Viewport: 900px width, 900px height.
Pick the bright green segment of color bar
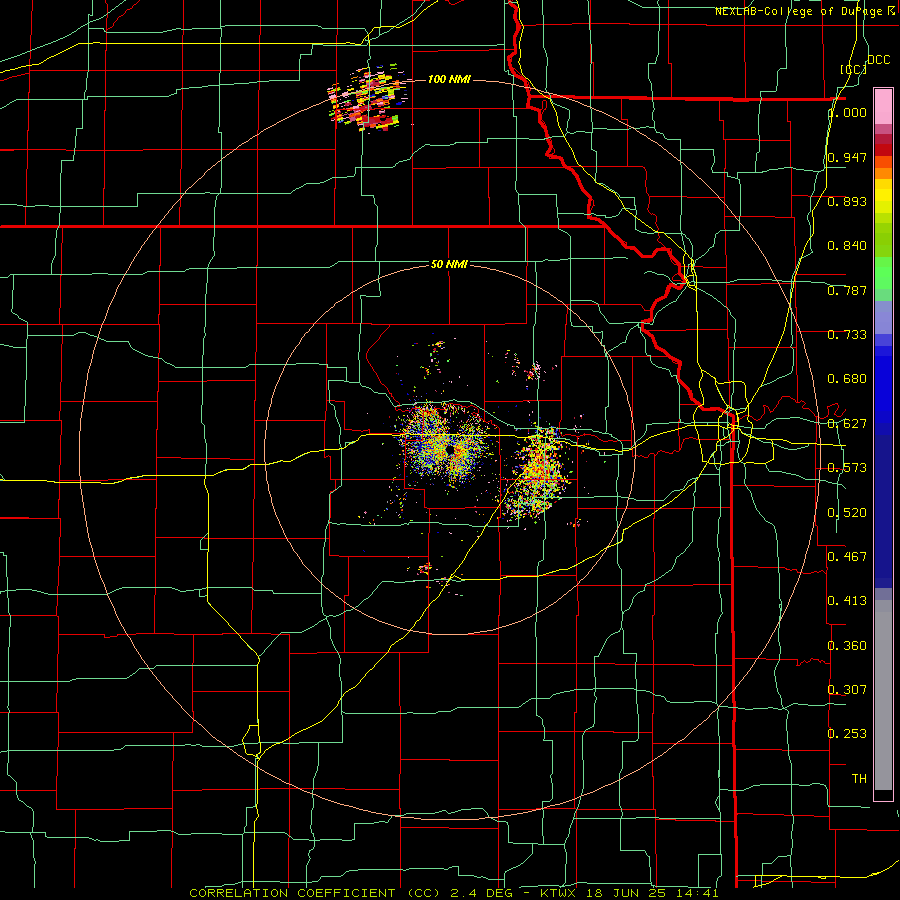883,273
